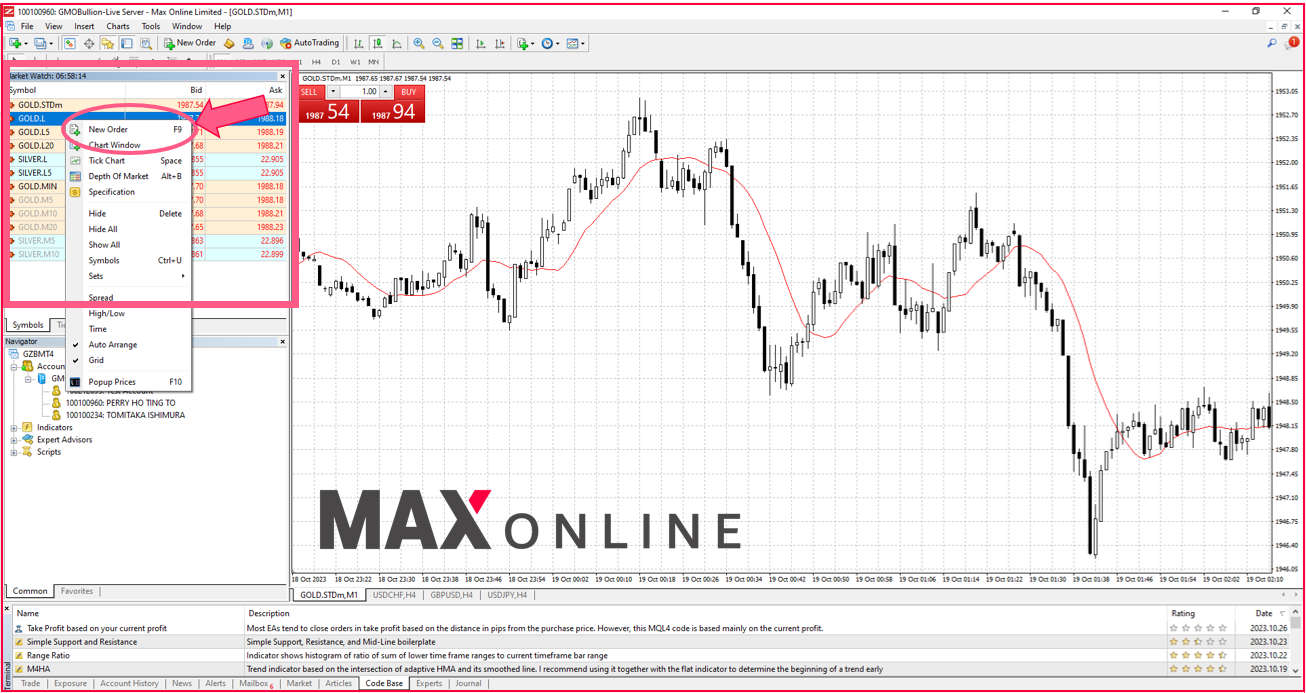Image resolution: width=1306 pixels, height=693 pixels.
Task: Toggle High/Low columns in context menu
Action: (107, 313)
